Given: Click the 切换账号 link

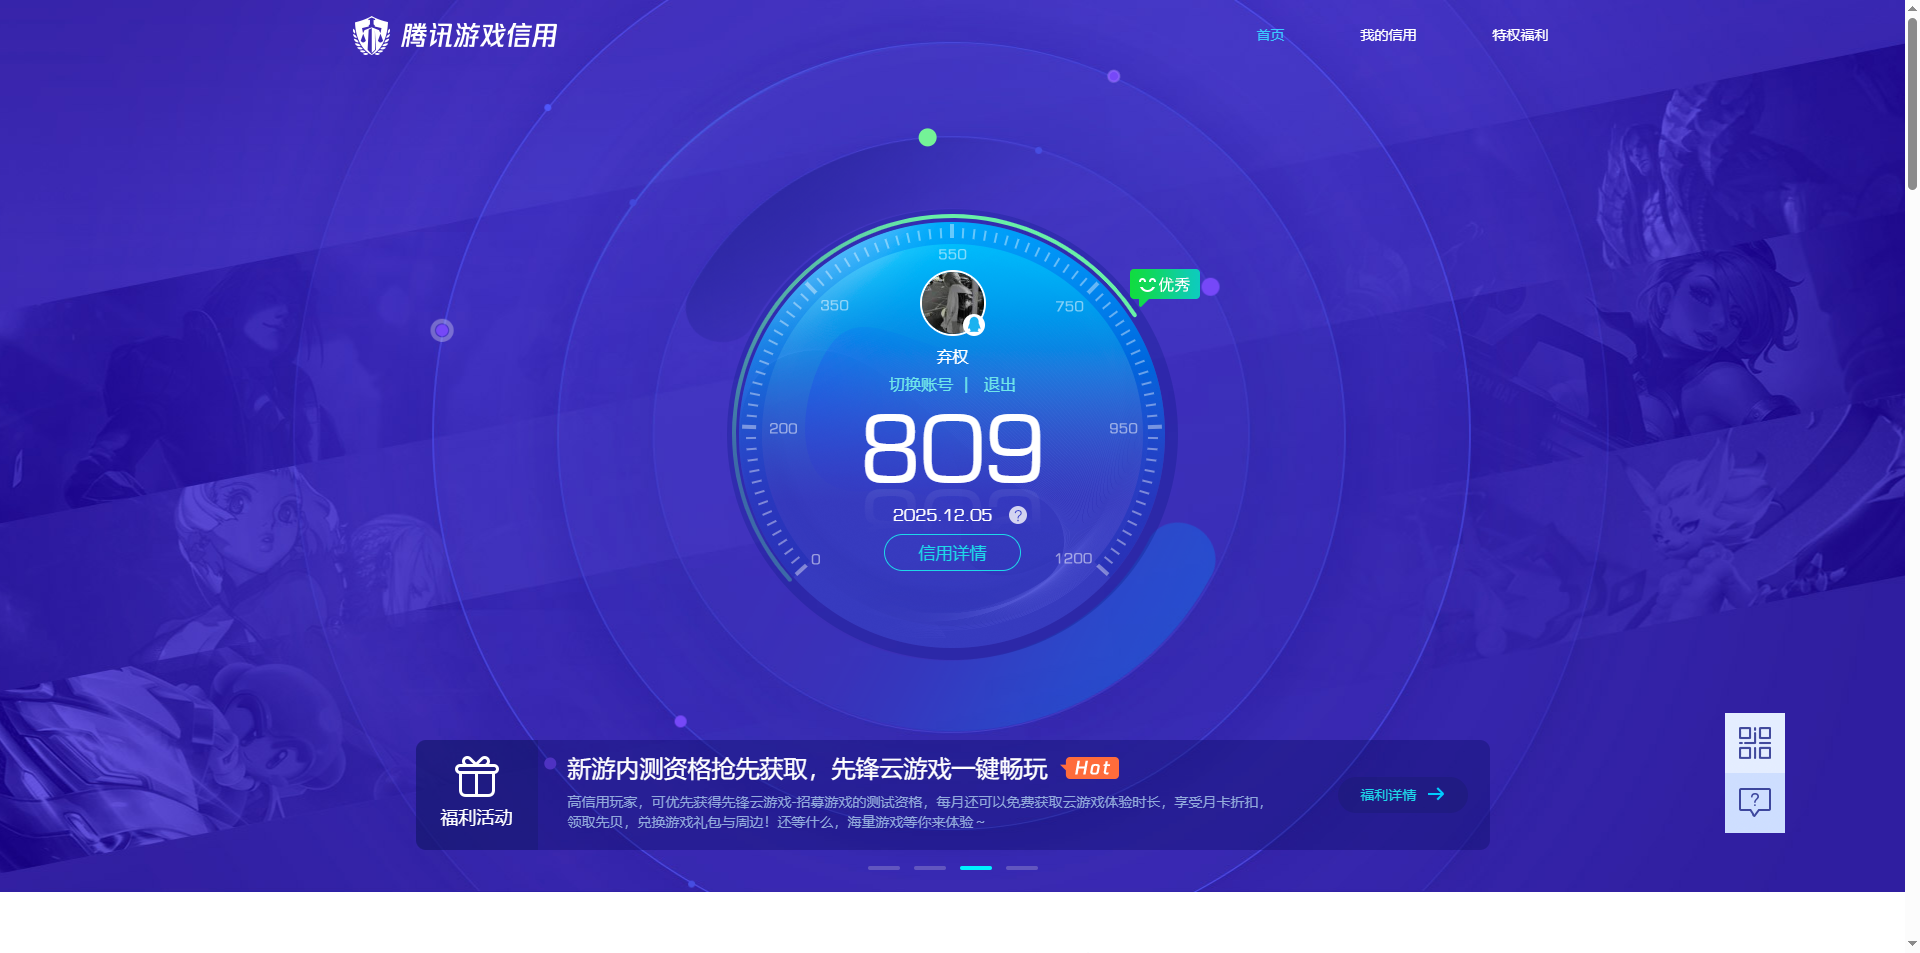Looking at the screenshot, I should tap(920, 385).
